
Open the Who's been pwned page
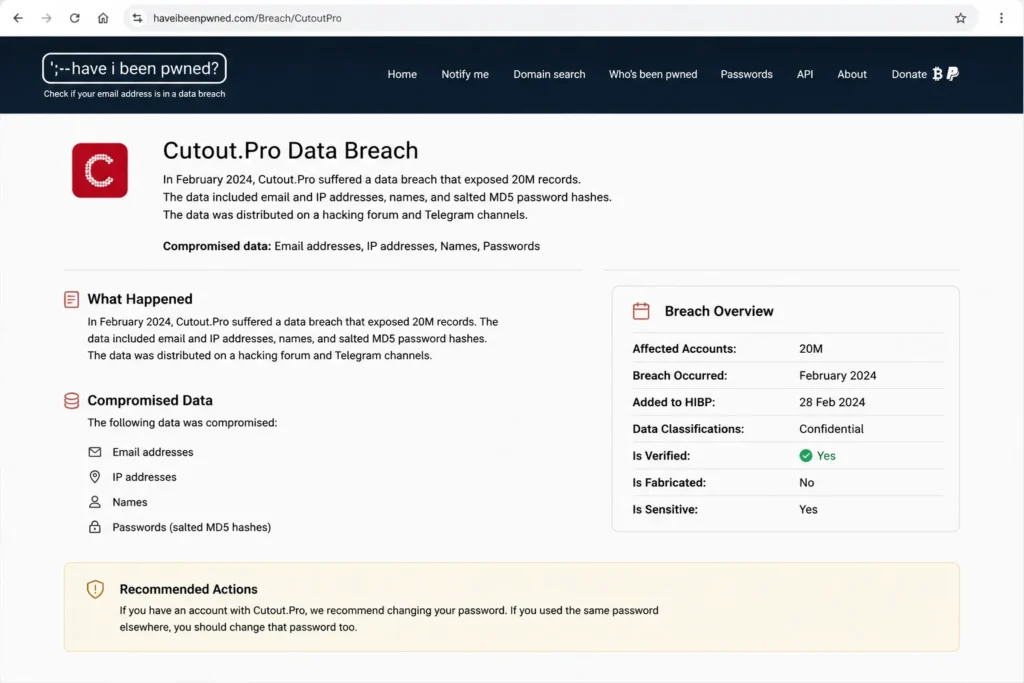(653, 74)
